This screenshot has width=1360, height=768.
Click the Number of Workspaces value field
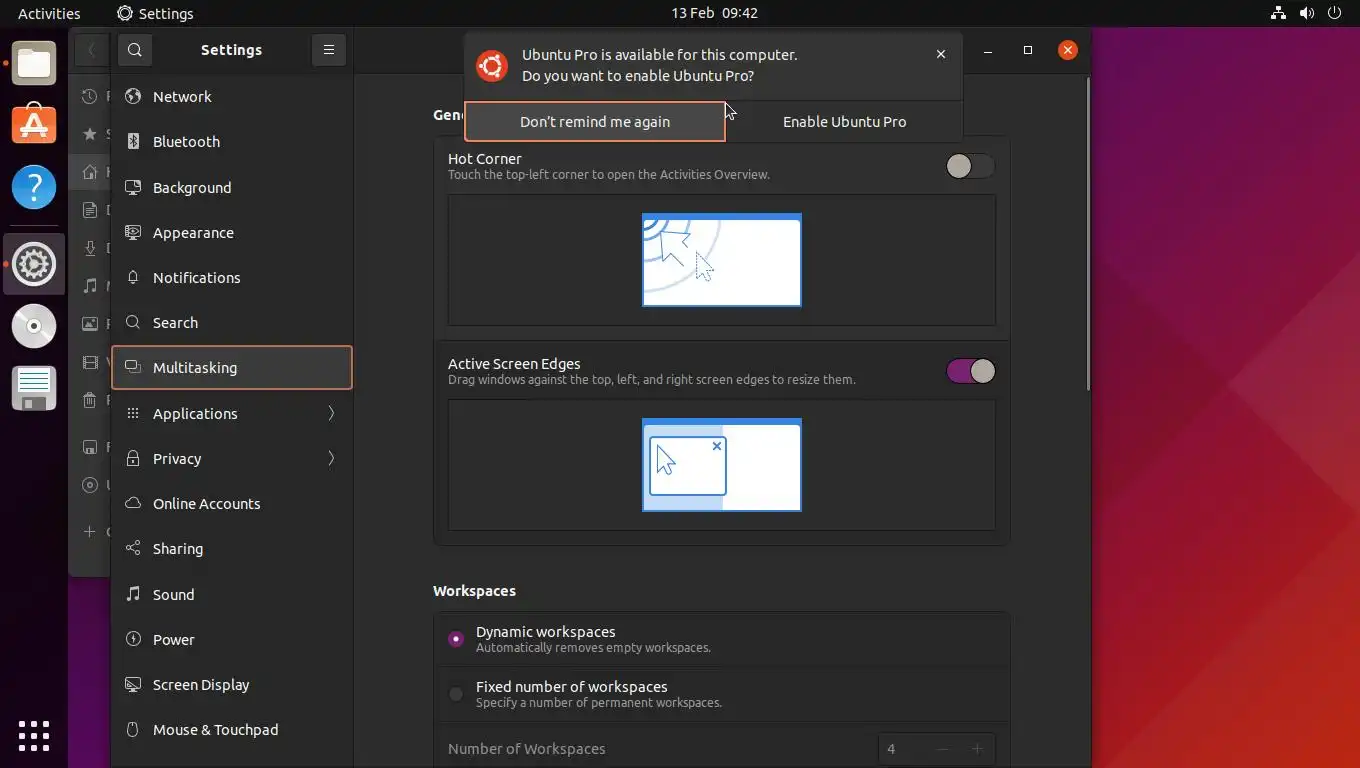pos(902,749)
